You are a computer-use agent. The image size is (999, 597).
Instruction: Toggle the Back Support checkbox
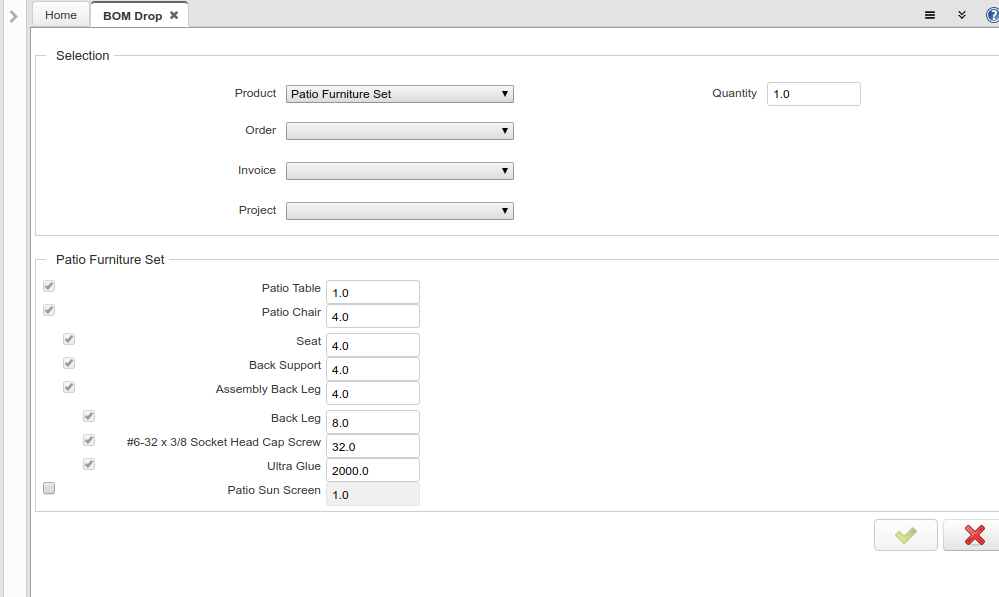[69, 363]
